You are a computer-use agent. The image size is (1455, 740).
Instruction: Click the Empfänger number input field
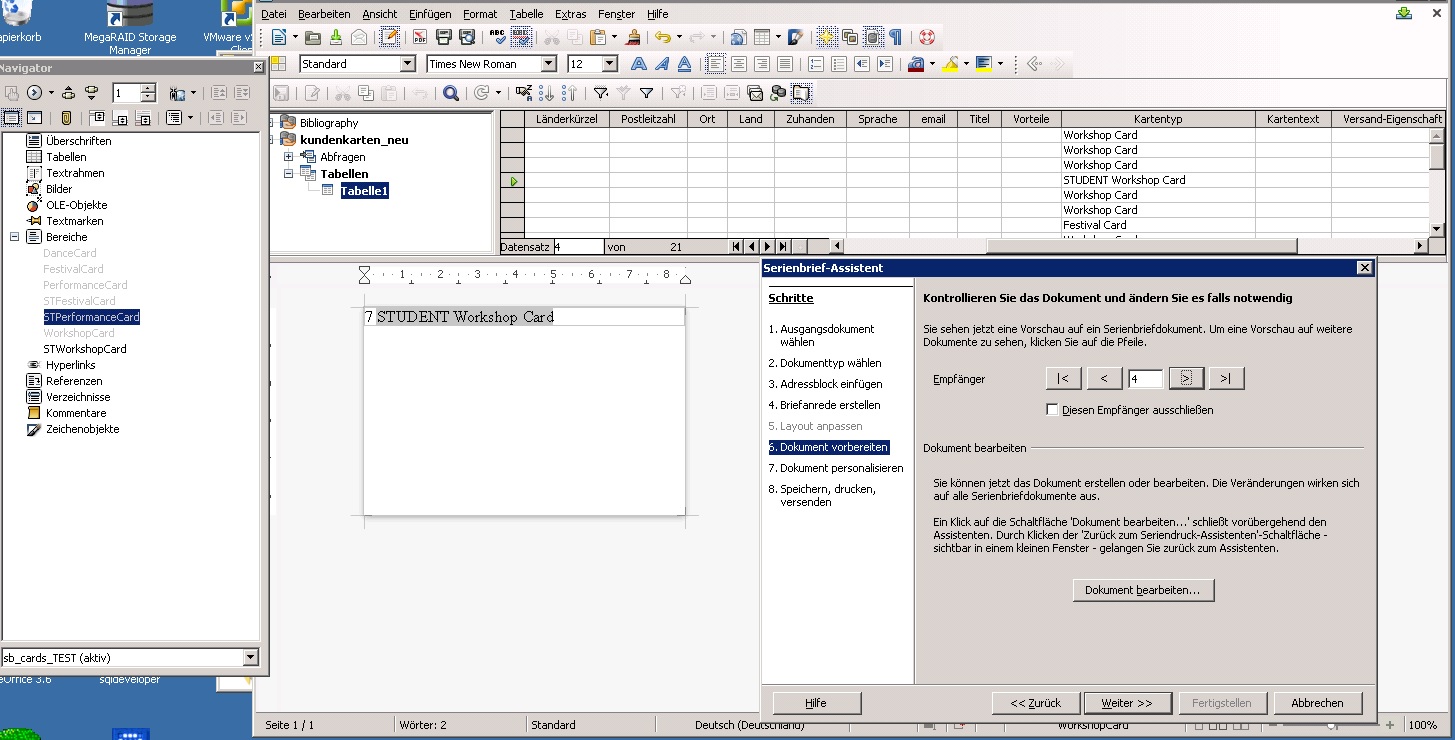1145,379
